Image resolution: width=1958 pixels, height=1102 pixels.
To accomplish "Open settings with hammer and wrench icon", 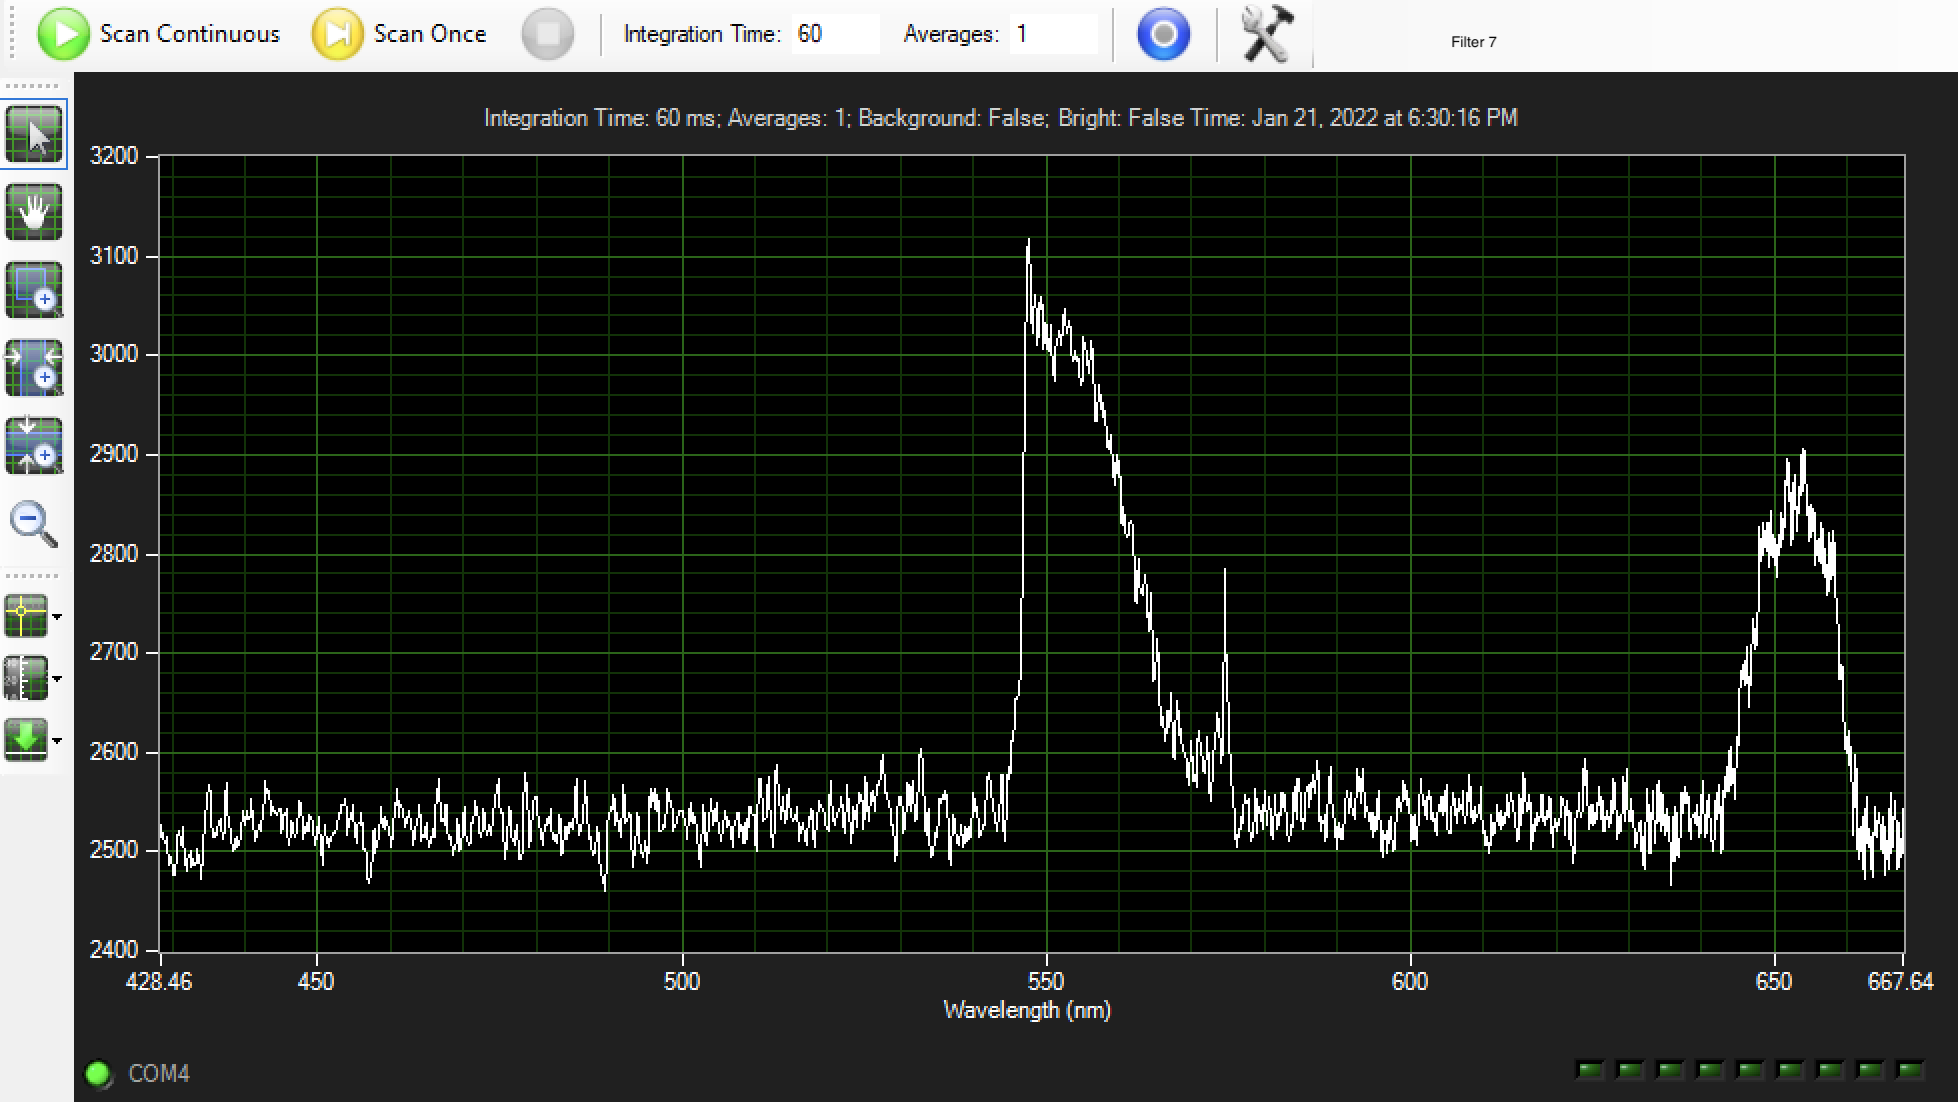I will tap(1267, 34).
